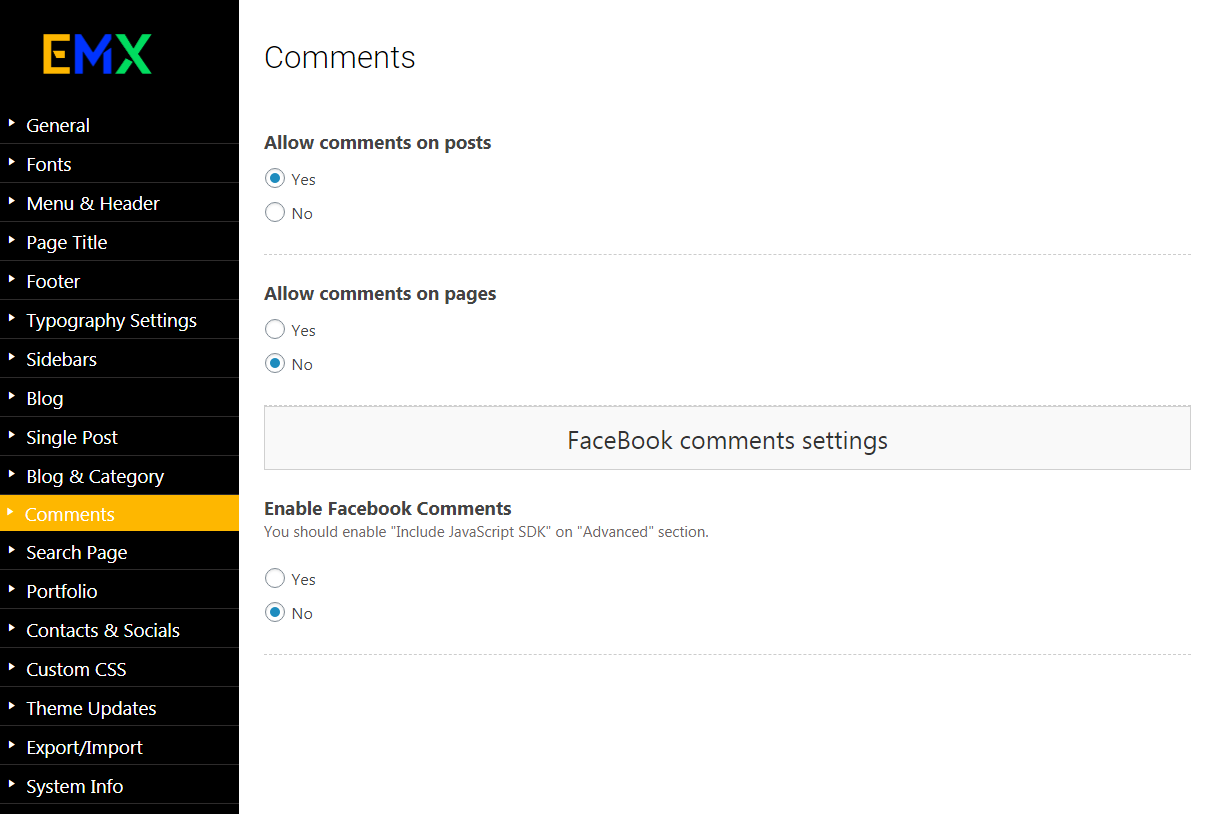Enable comments on pages with Yes
1213x814 pixels.
point(275,330)
